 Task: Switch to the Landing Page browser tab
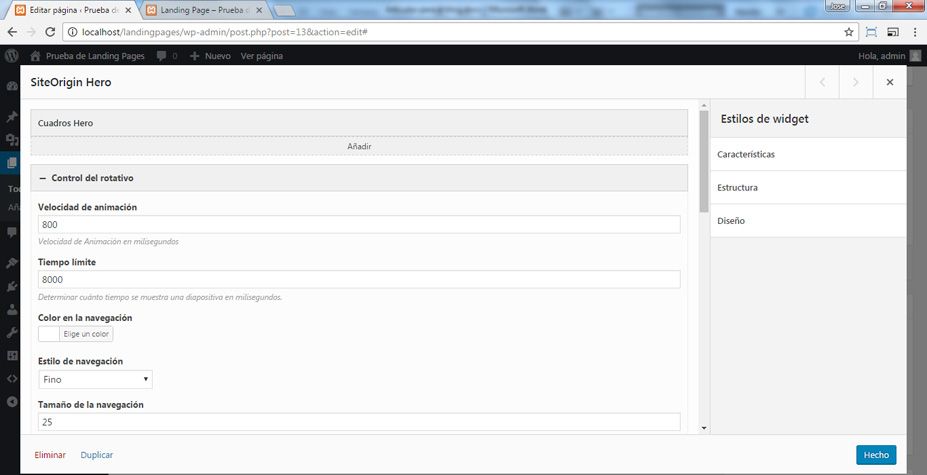click(x=204, y=10)
